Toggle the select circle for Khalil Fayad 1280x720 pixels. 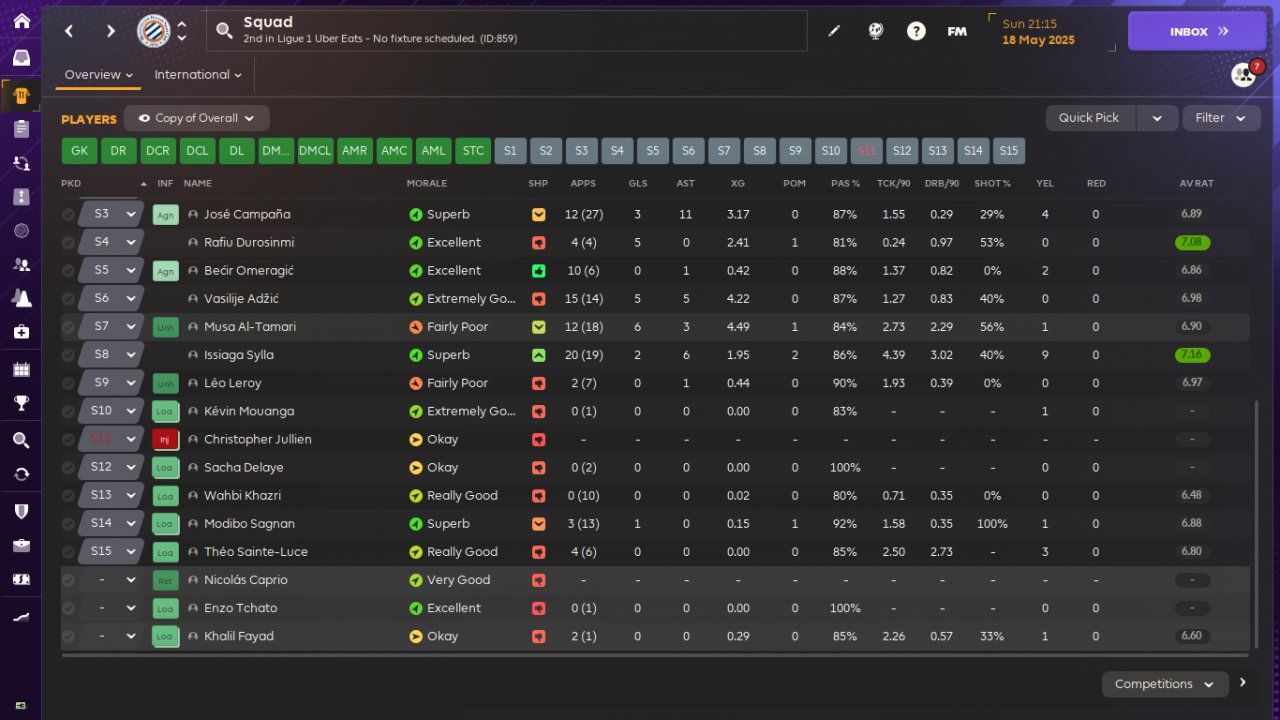pos(68,636)
